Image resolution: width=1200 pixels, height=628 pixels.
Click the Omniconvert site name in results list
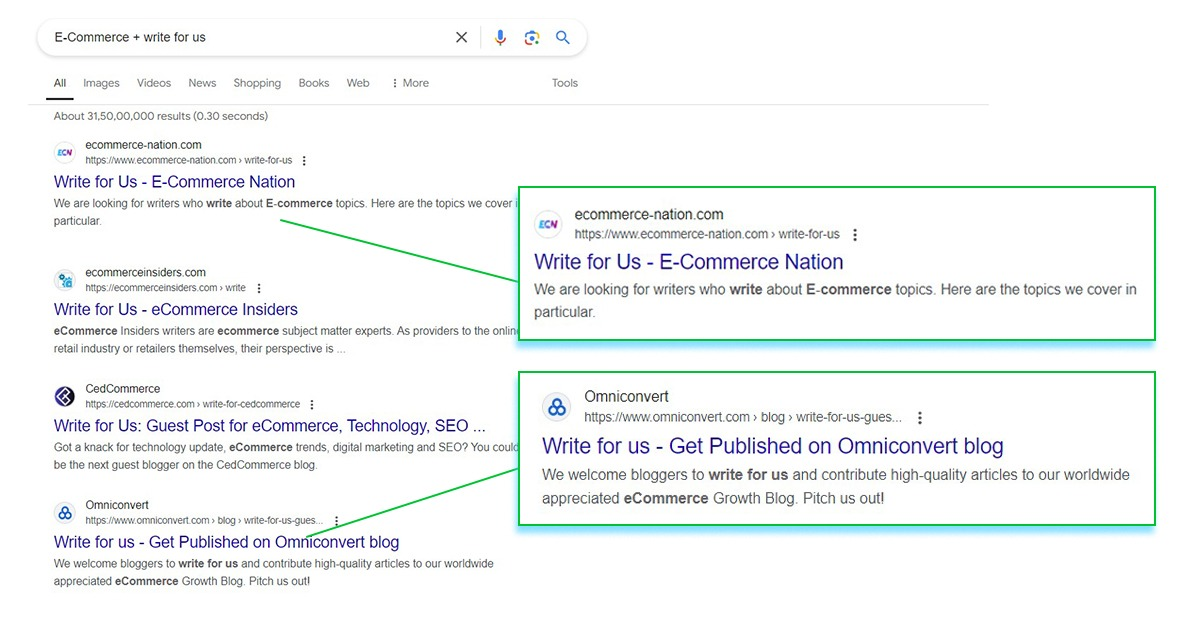click(x=117, y=505)
